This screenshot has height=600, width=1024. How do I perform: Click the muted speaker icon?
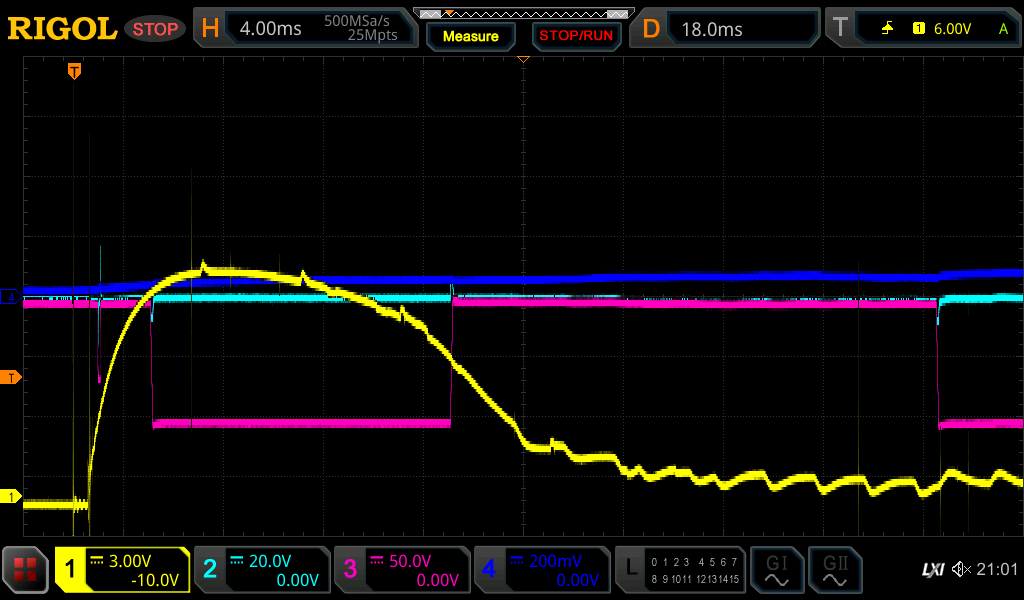tap(961, 570)
